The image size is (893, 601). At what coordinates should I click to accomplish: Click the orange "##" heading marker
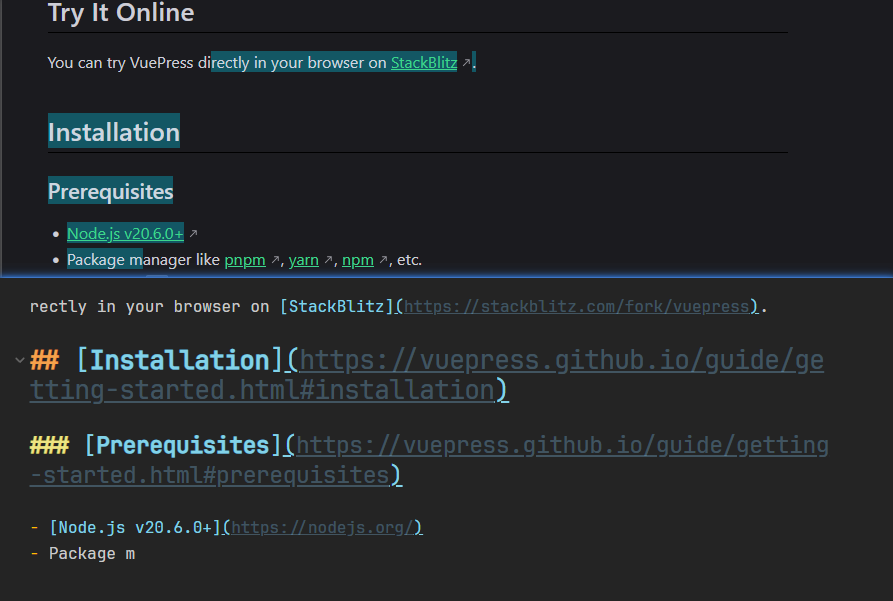coord(44,360)
